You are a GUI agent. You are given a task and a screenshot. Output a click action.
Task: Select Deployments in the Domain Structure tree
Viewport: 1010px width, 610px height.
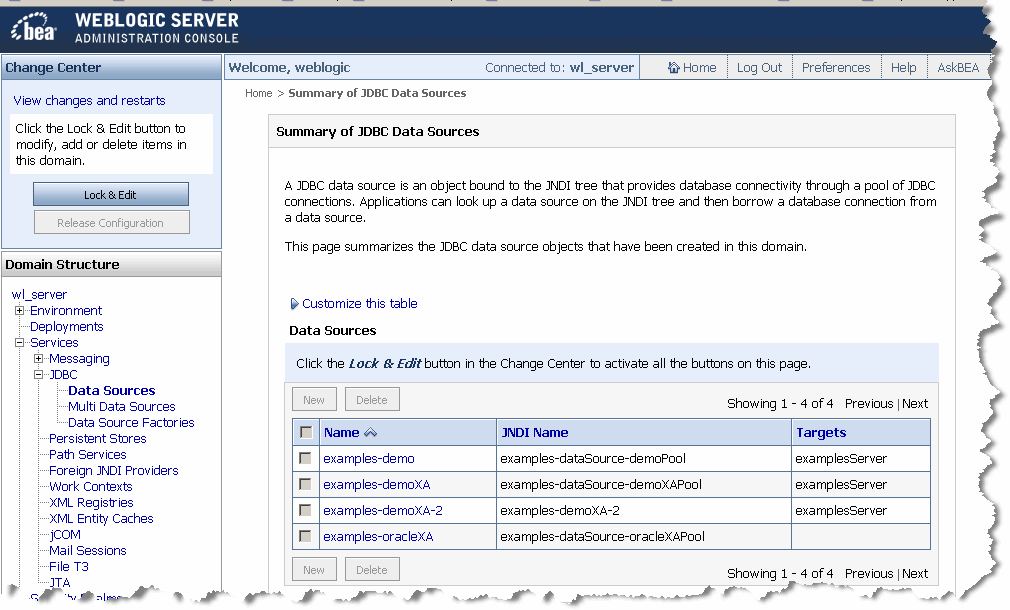(x=66, y=326)
